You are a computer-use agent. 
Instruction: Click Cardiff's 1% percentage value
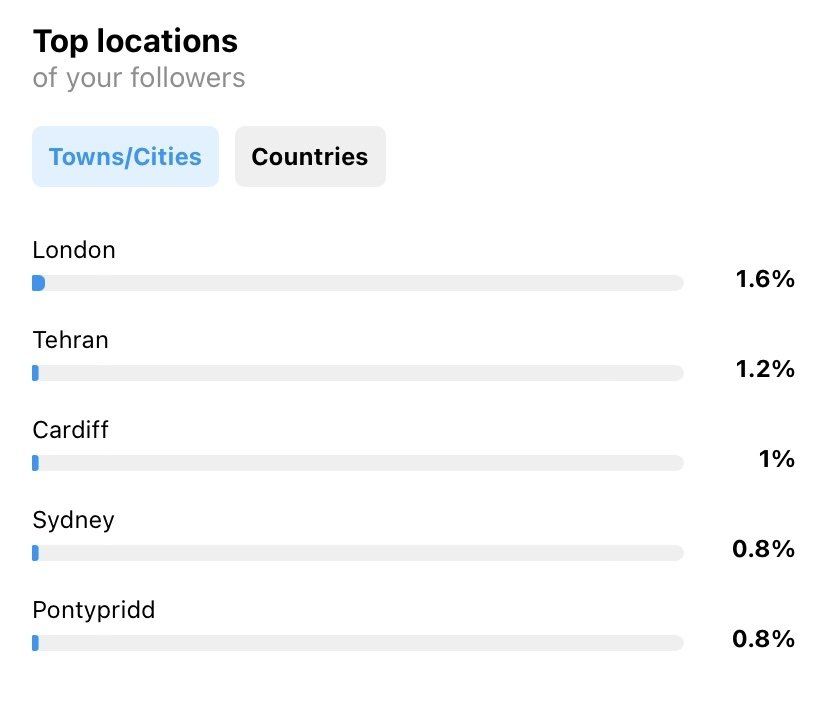coord(776,459)
